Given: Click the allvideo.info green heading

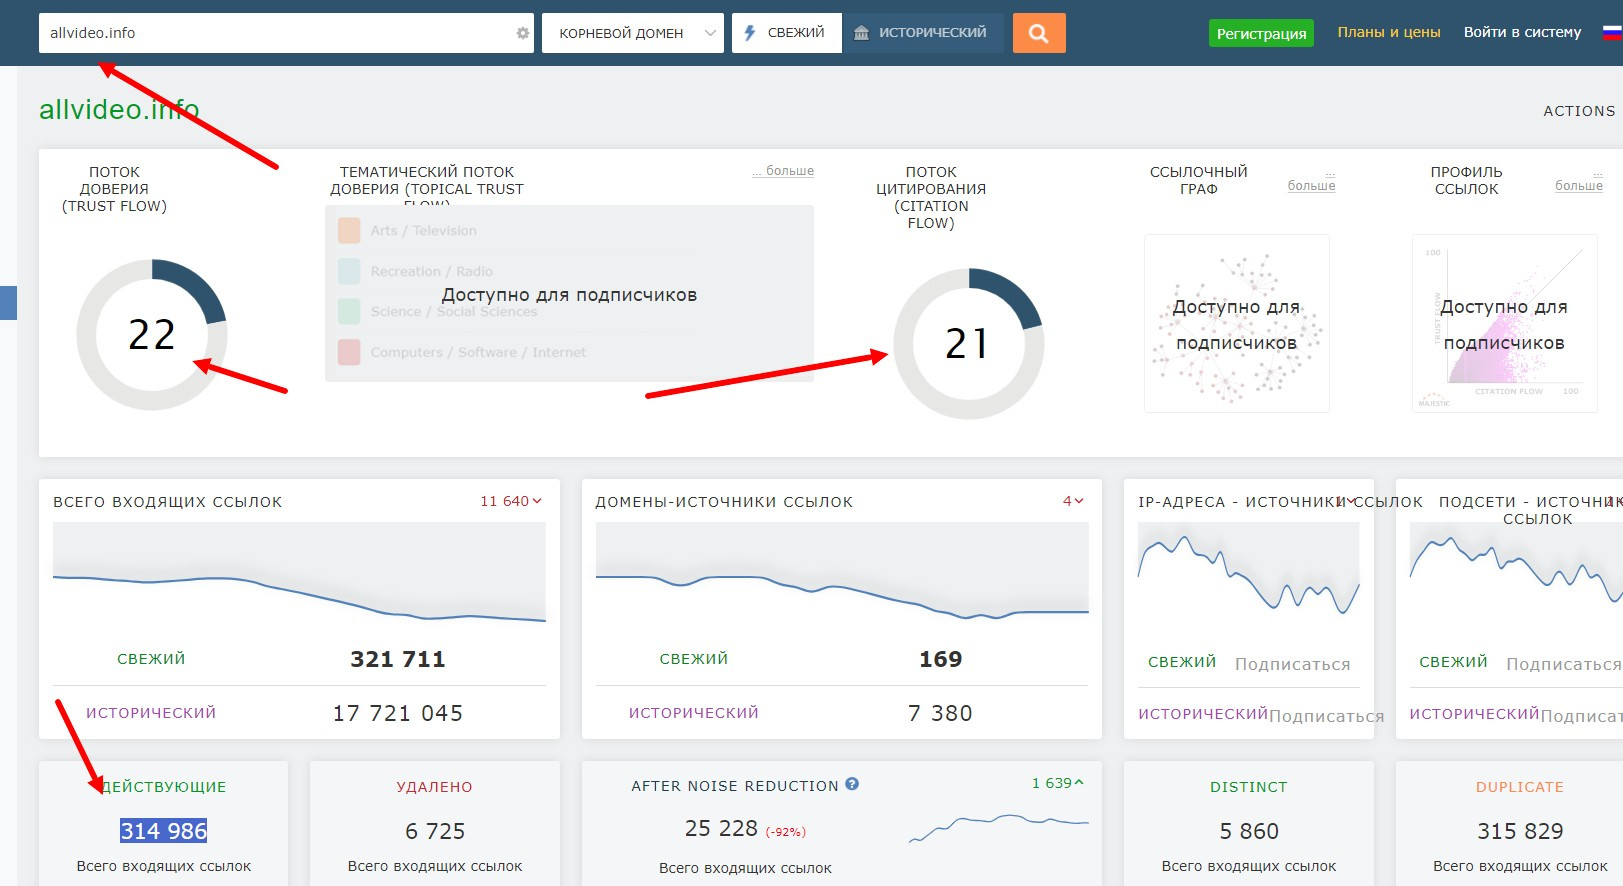Looking at the screenshot, I should click(x=119, y=109).
